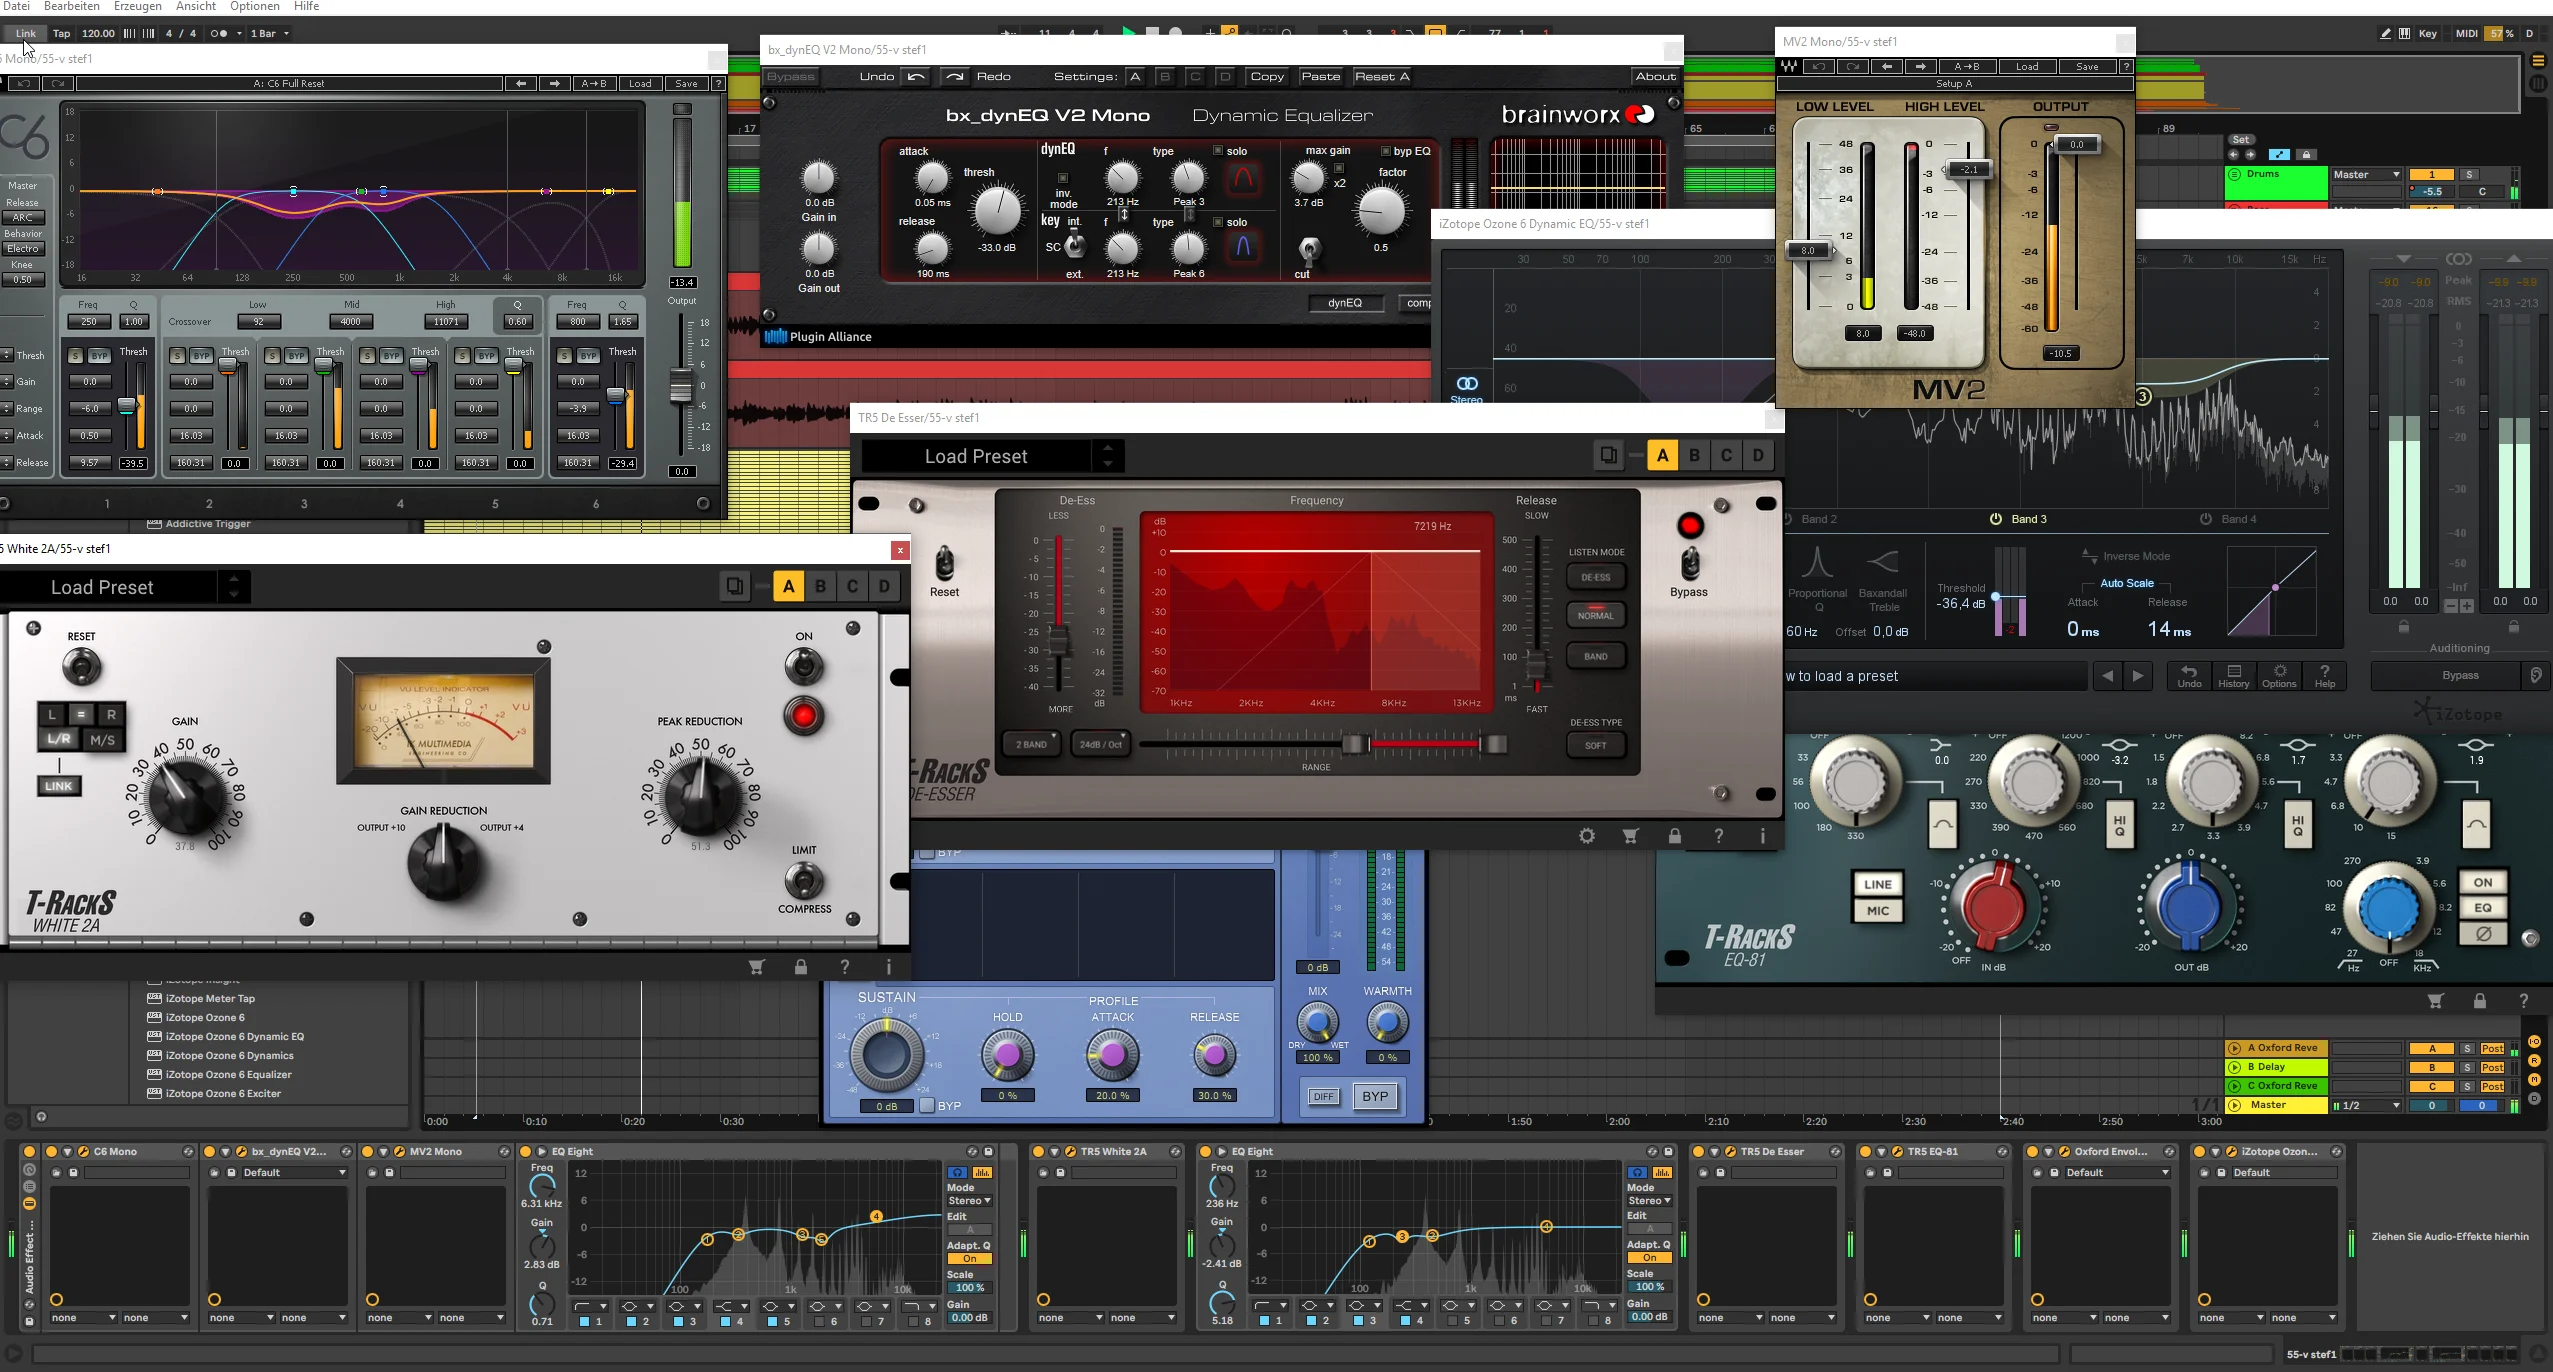This screenshot has width=2553, height=1372.
Task: Click the undo arrow icon in bx_dynEQ
Action: point(916,77)
